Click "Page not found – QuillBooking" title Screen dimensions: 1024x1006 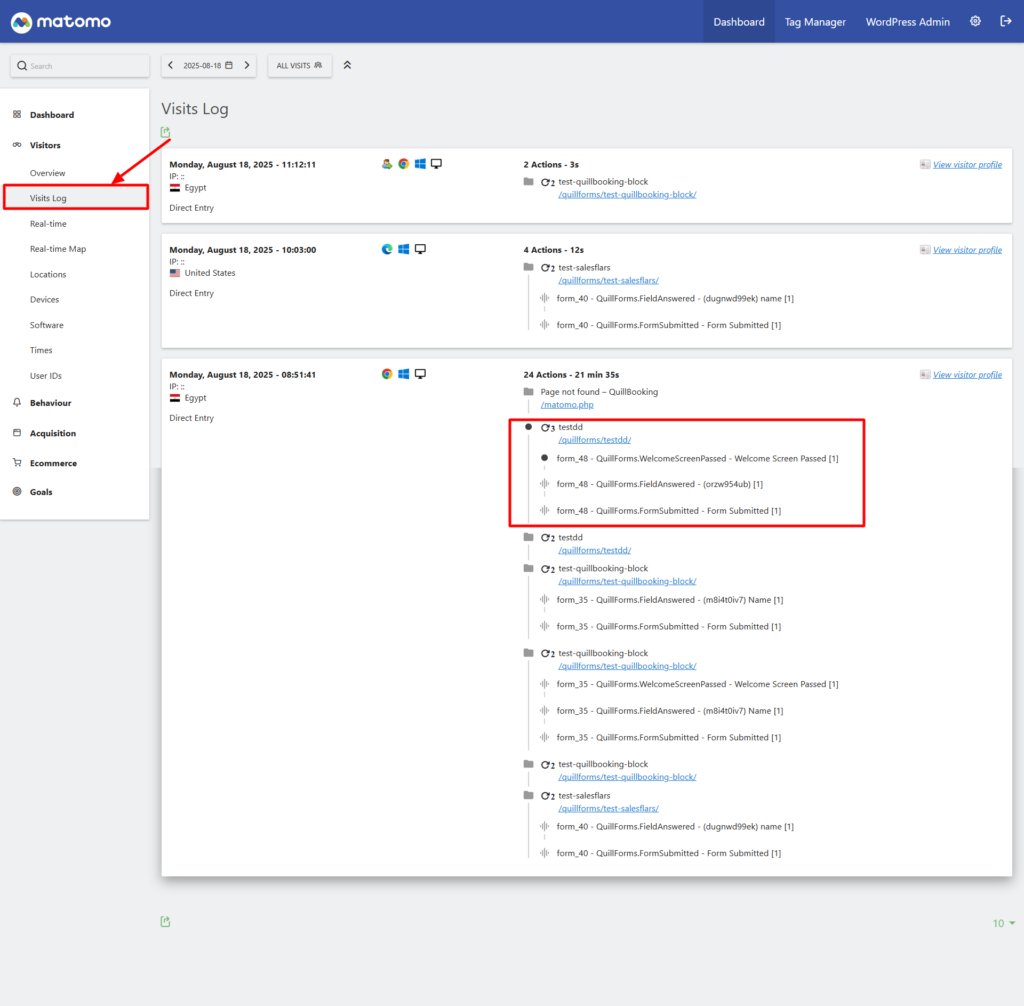(x=599, y=392)
